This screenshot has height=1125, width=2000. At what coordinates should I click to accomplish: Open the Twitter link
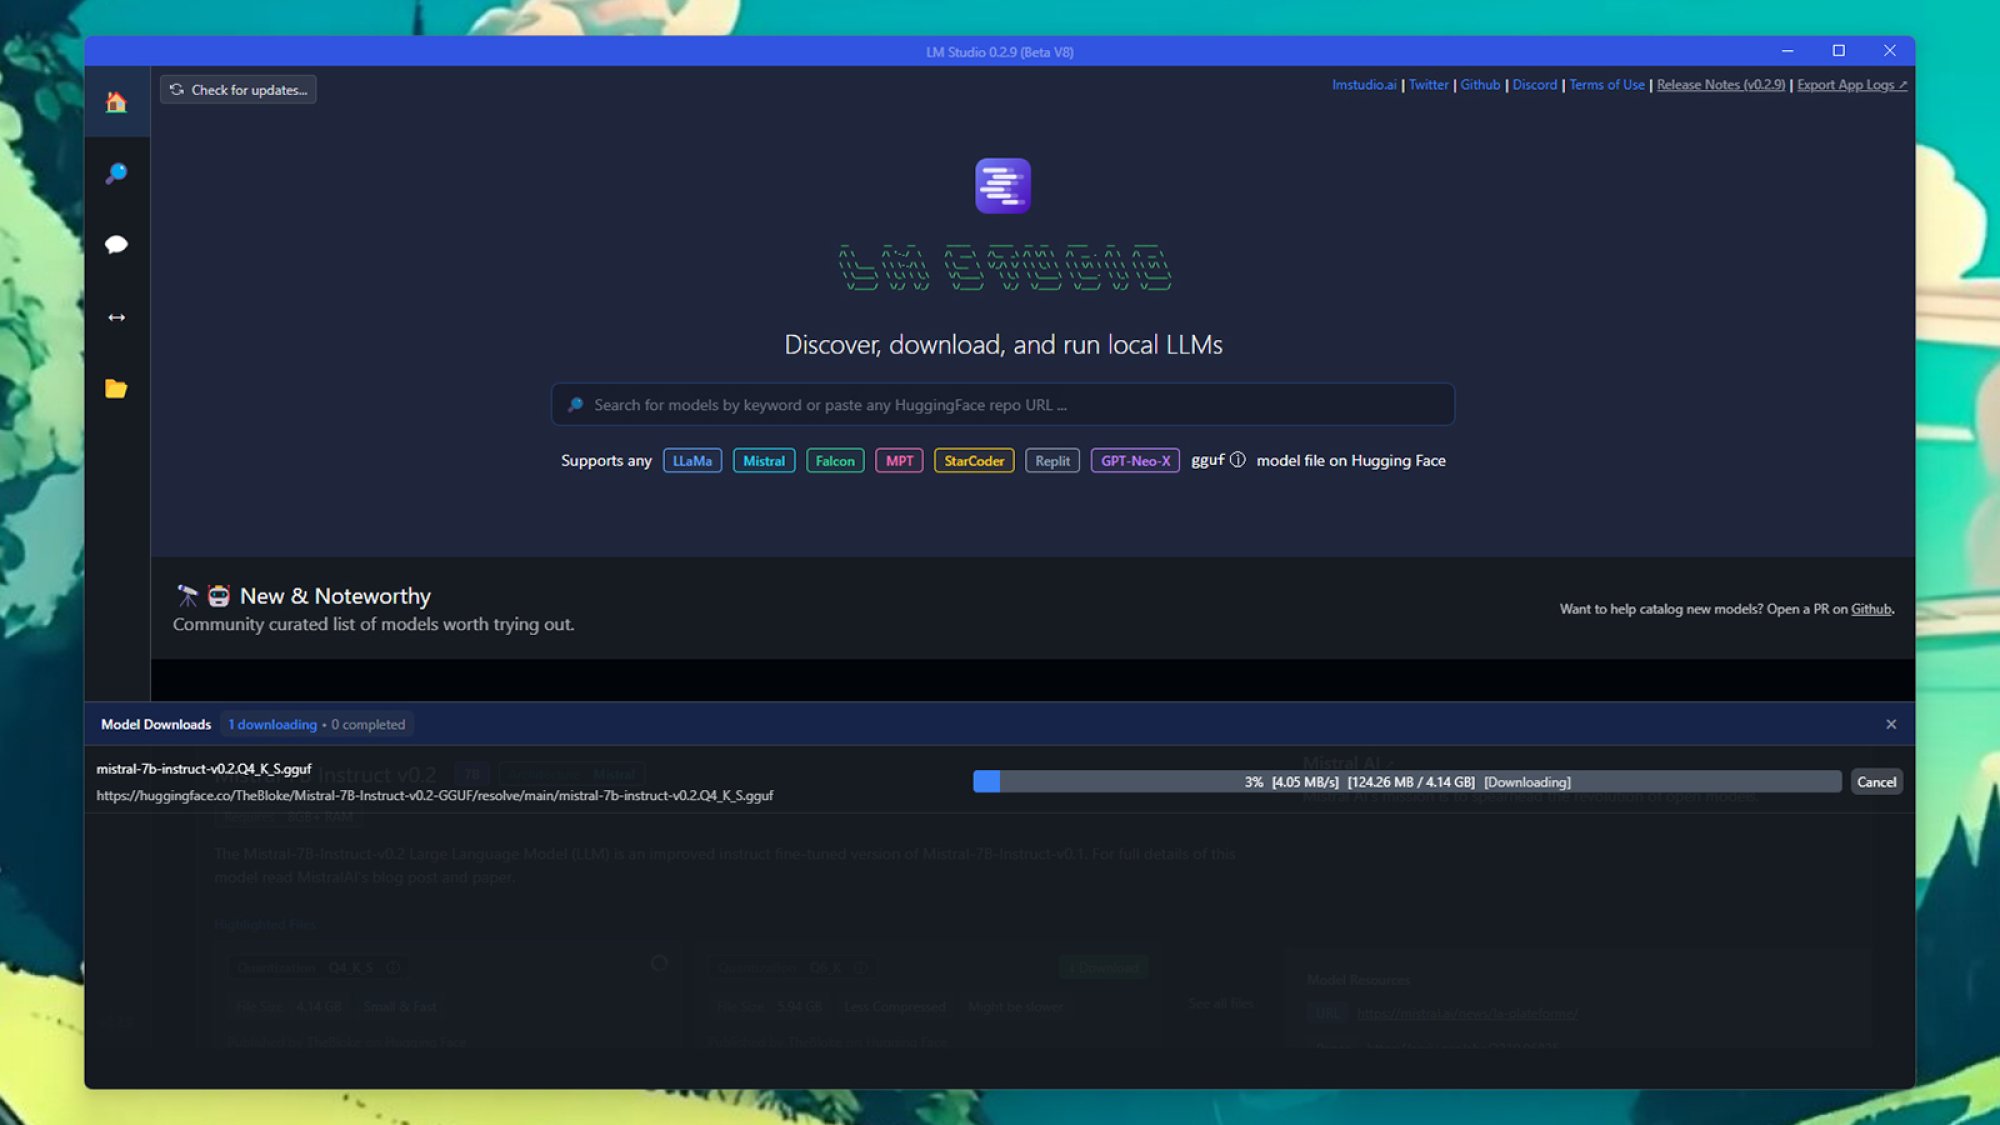(1428, 85)
